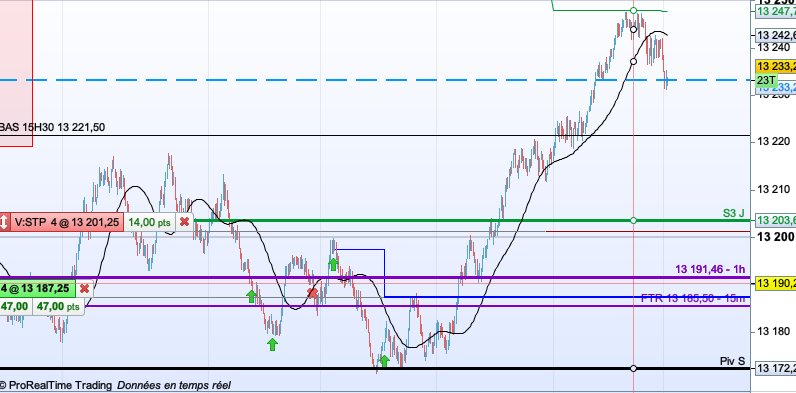The height and width of the screenshot is (393, 796).
Task: Click the circle handle on the S3 J line
Action: point(633,220)
